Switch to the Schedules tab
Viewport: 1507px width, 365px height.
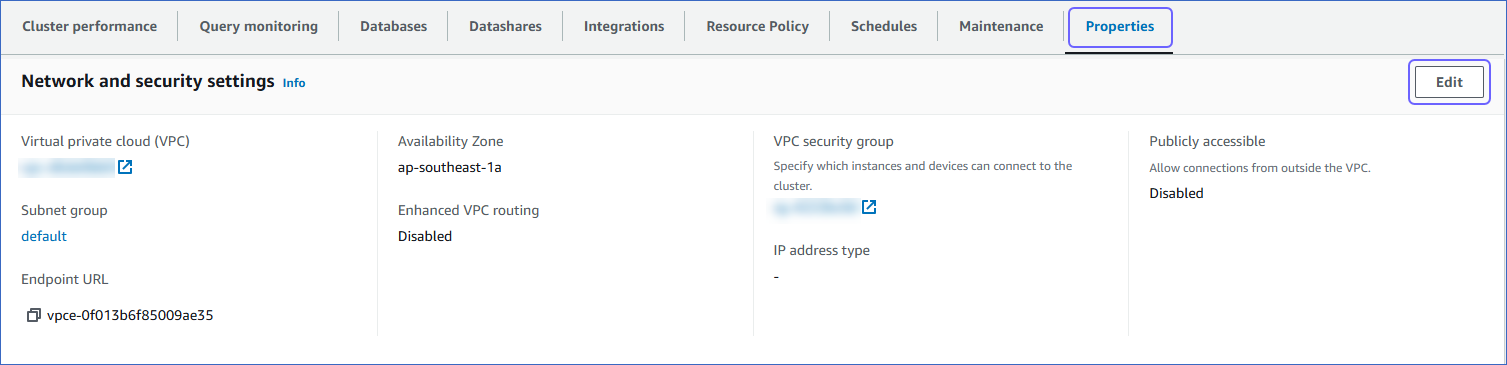pos(884,27)
